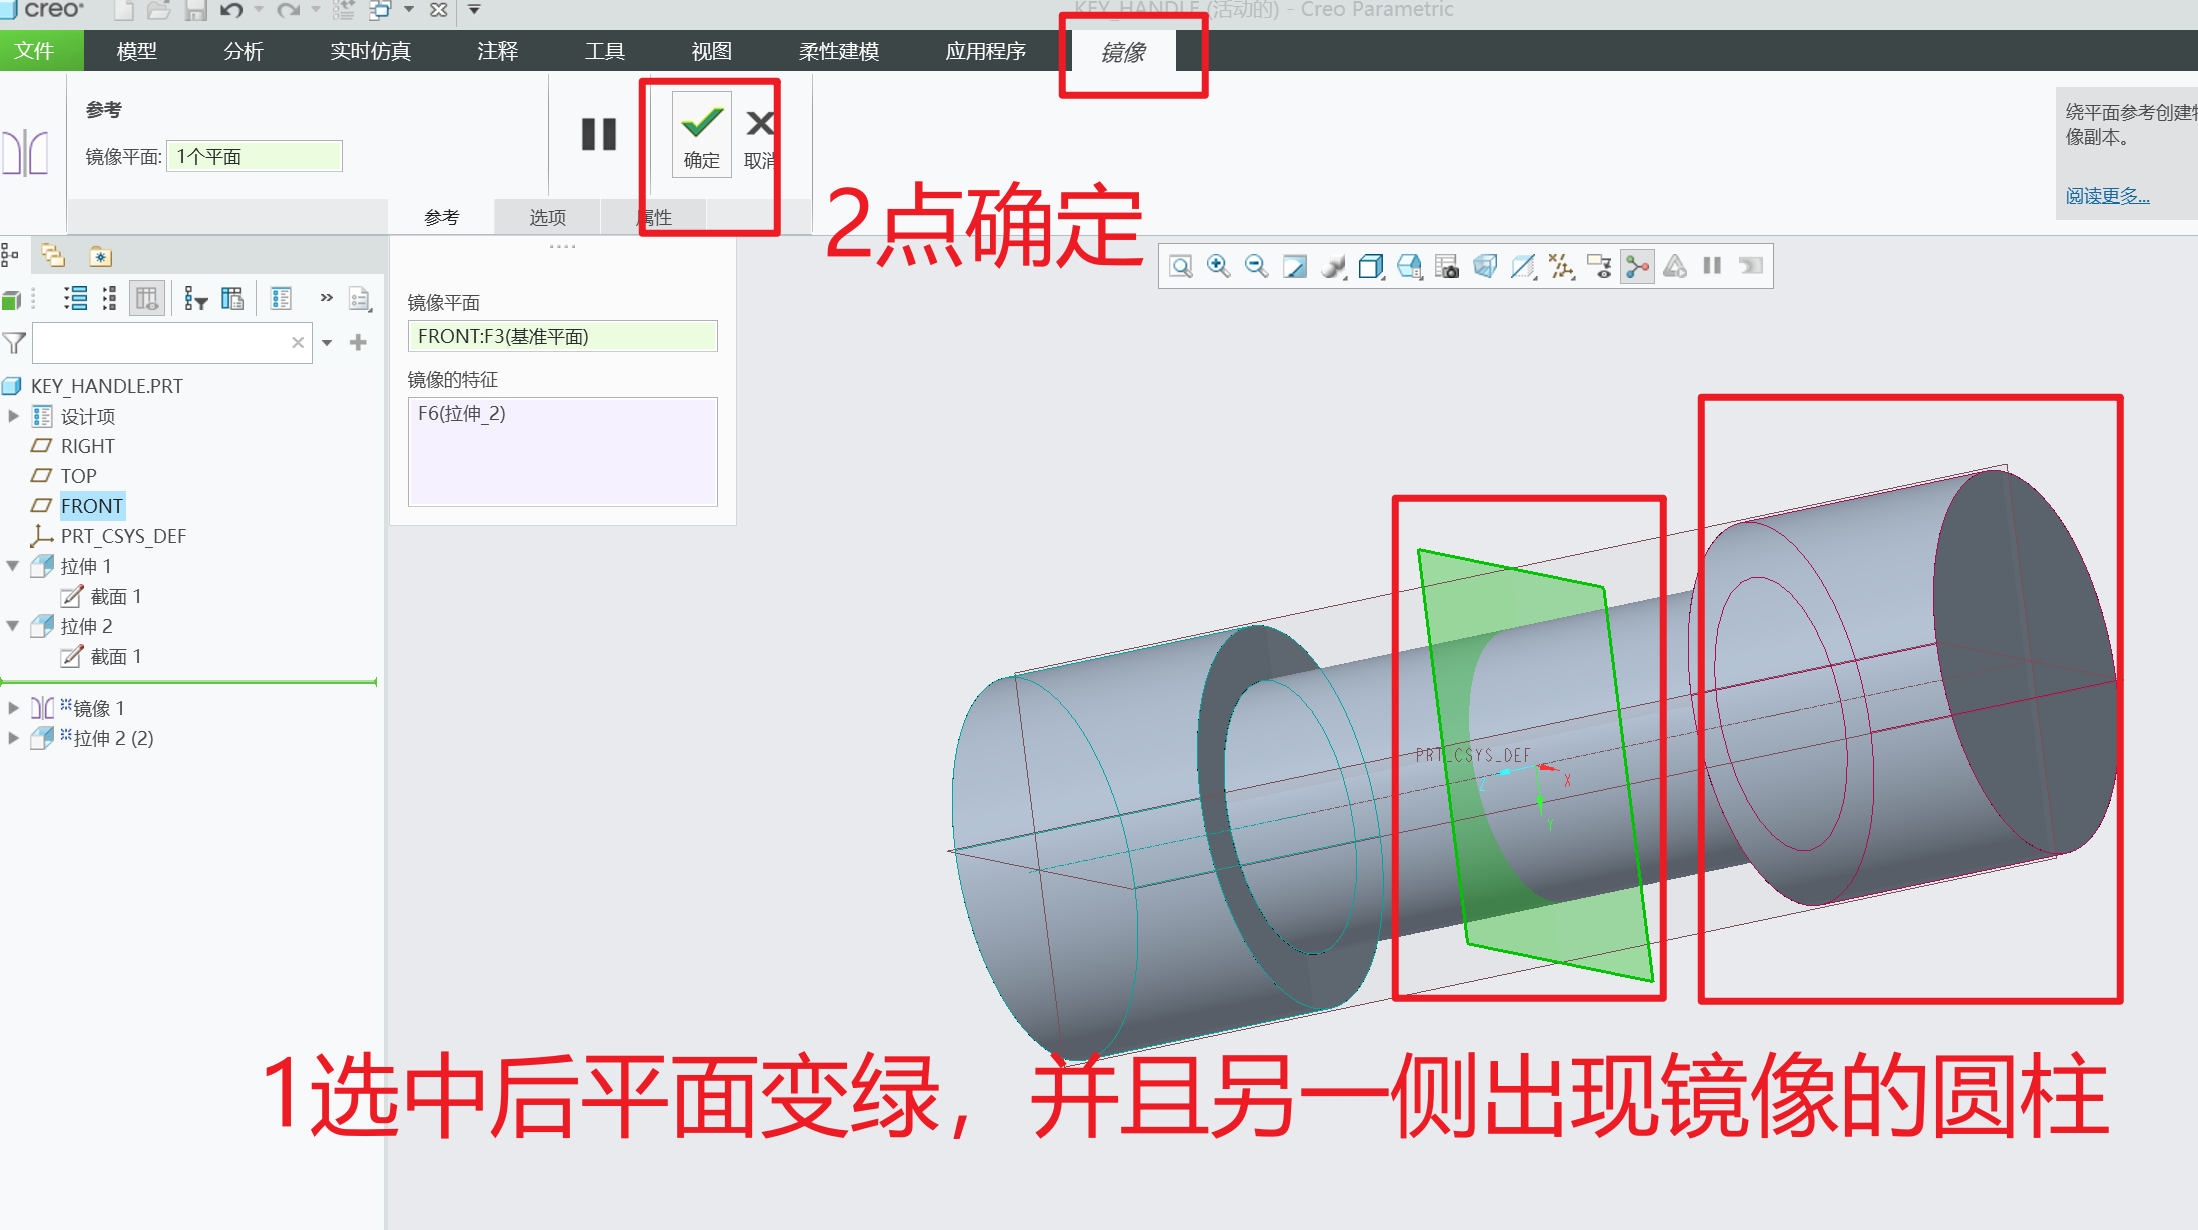Open the 视图 ribbon tab

tap(709, 51)
